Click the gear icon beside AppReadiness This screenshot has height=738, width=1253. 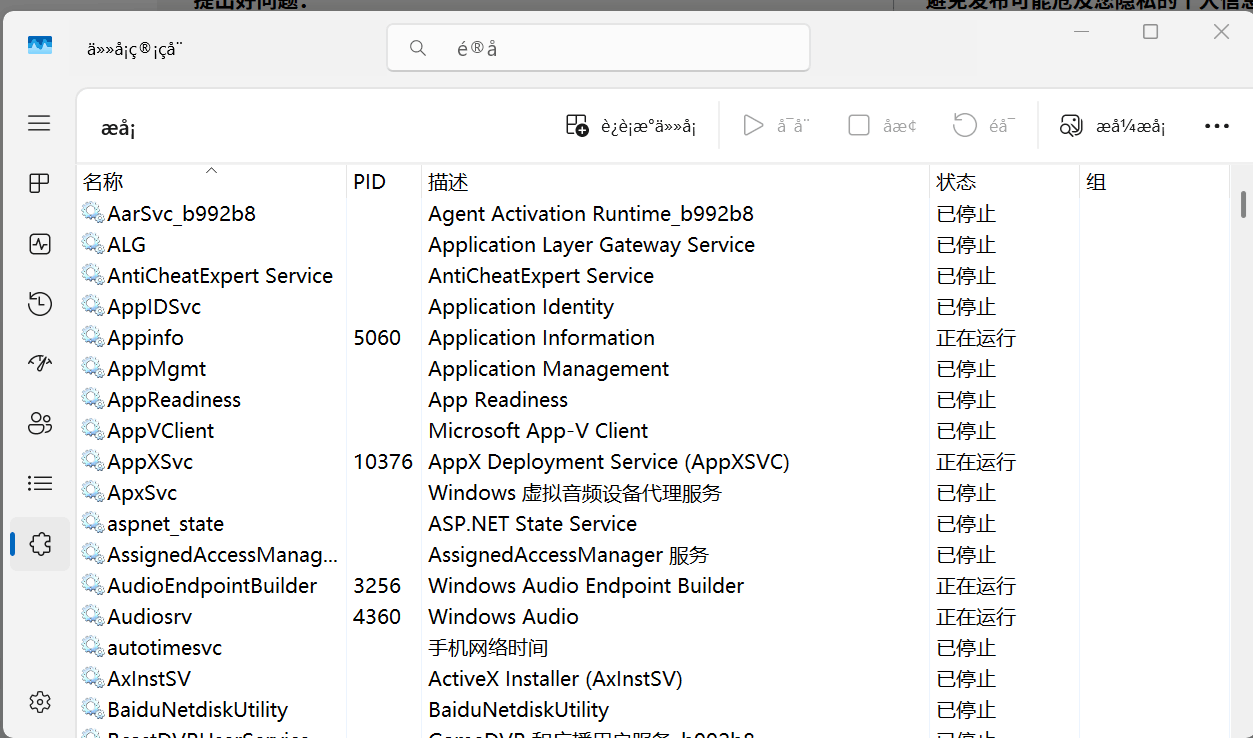tap(93, 399)
